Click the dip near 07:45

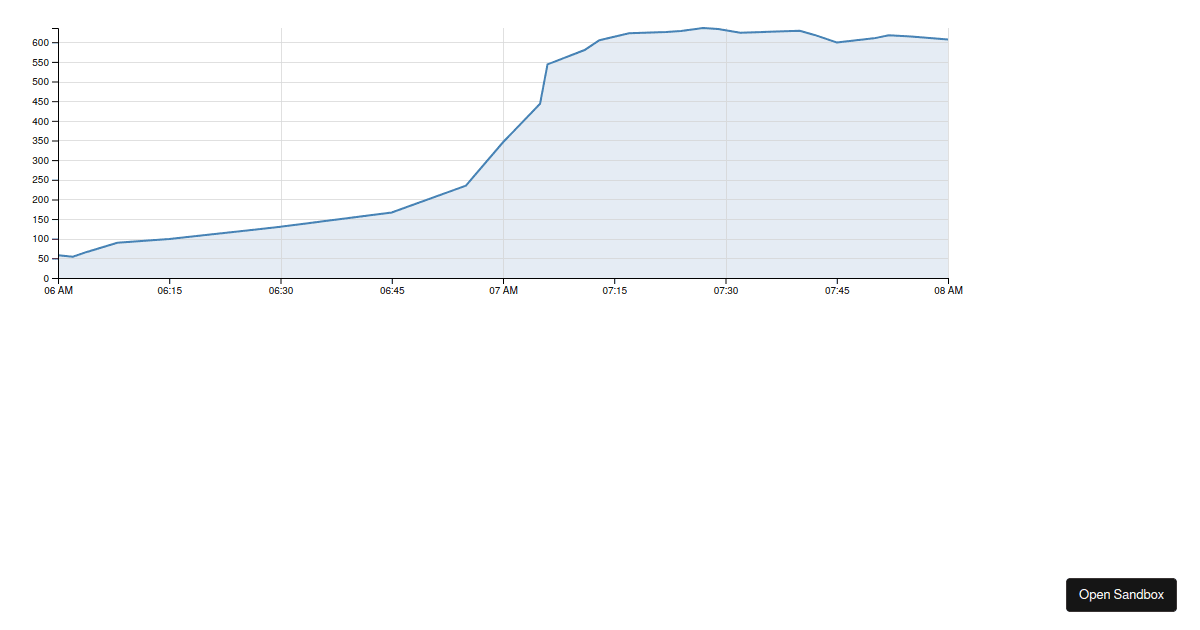(x=837, y=43)
